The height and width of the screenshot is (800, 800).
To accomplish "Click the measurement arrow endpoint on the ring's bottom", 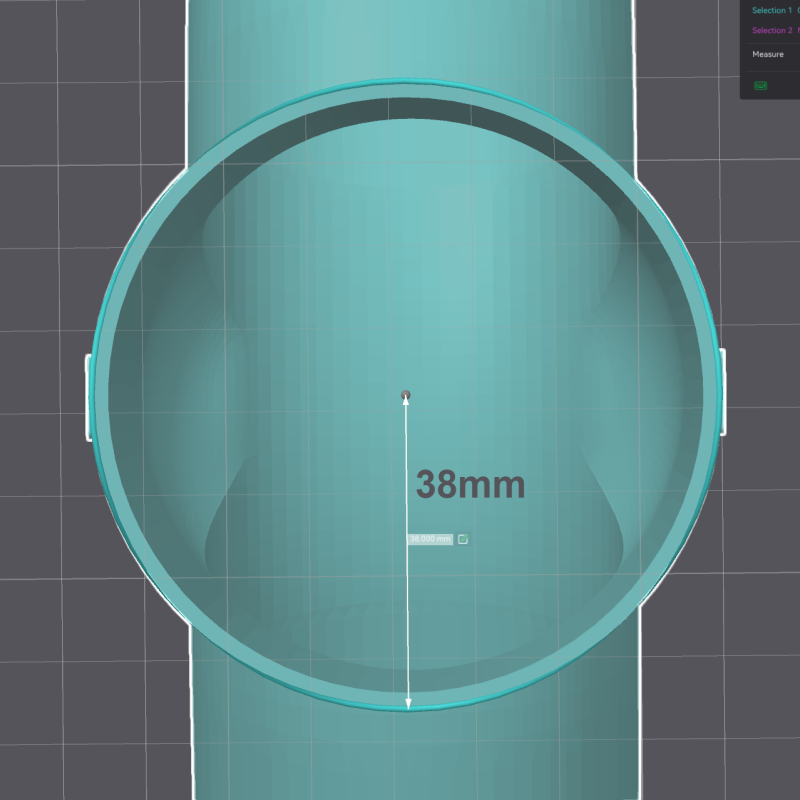I will (x=407, y=705).
